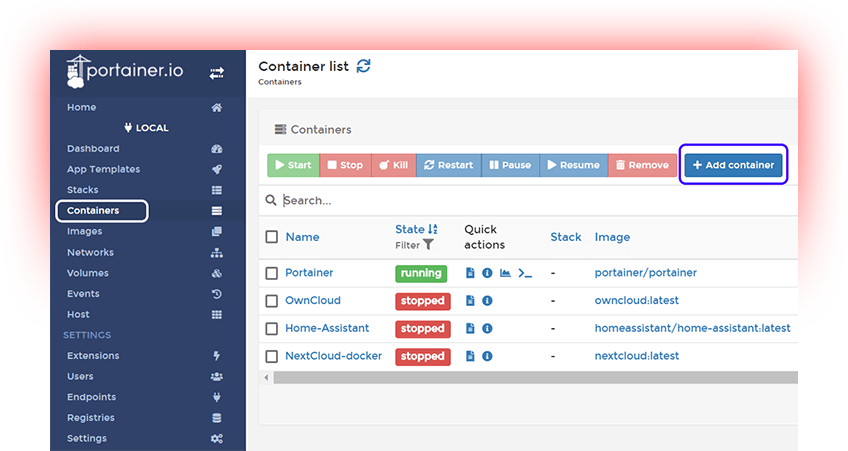
Task: Open logs icon for NextCloud-docker container
Action: click(470, 356)
